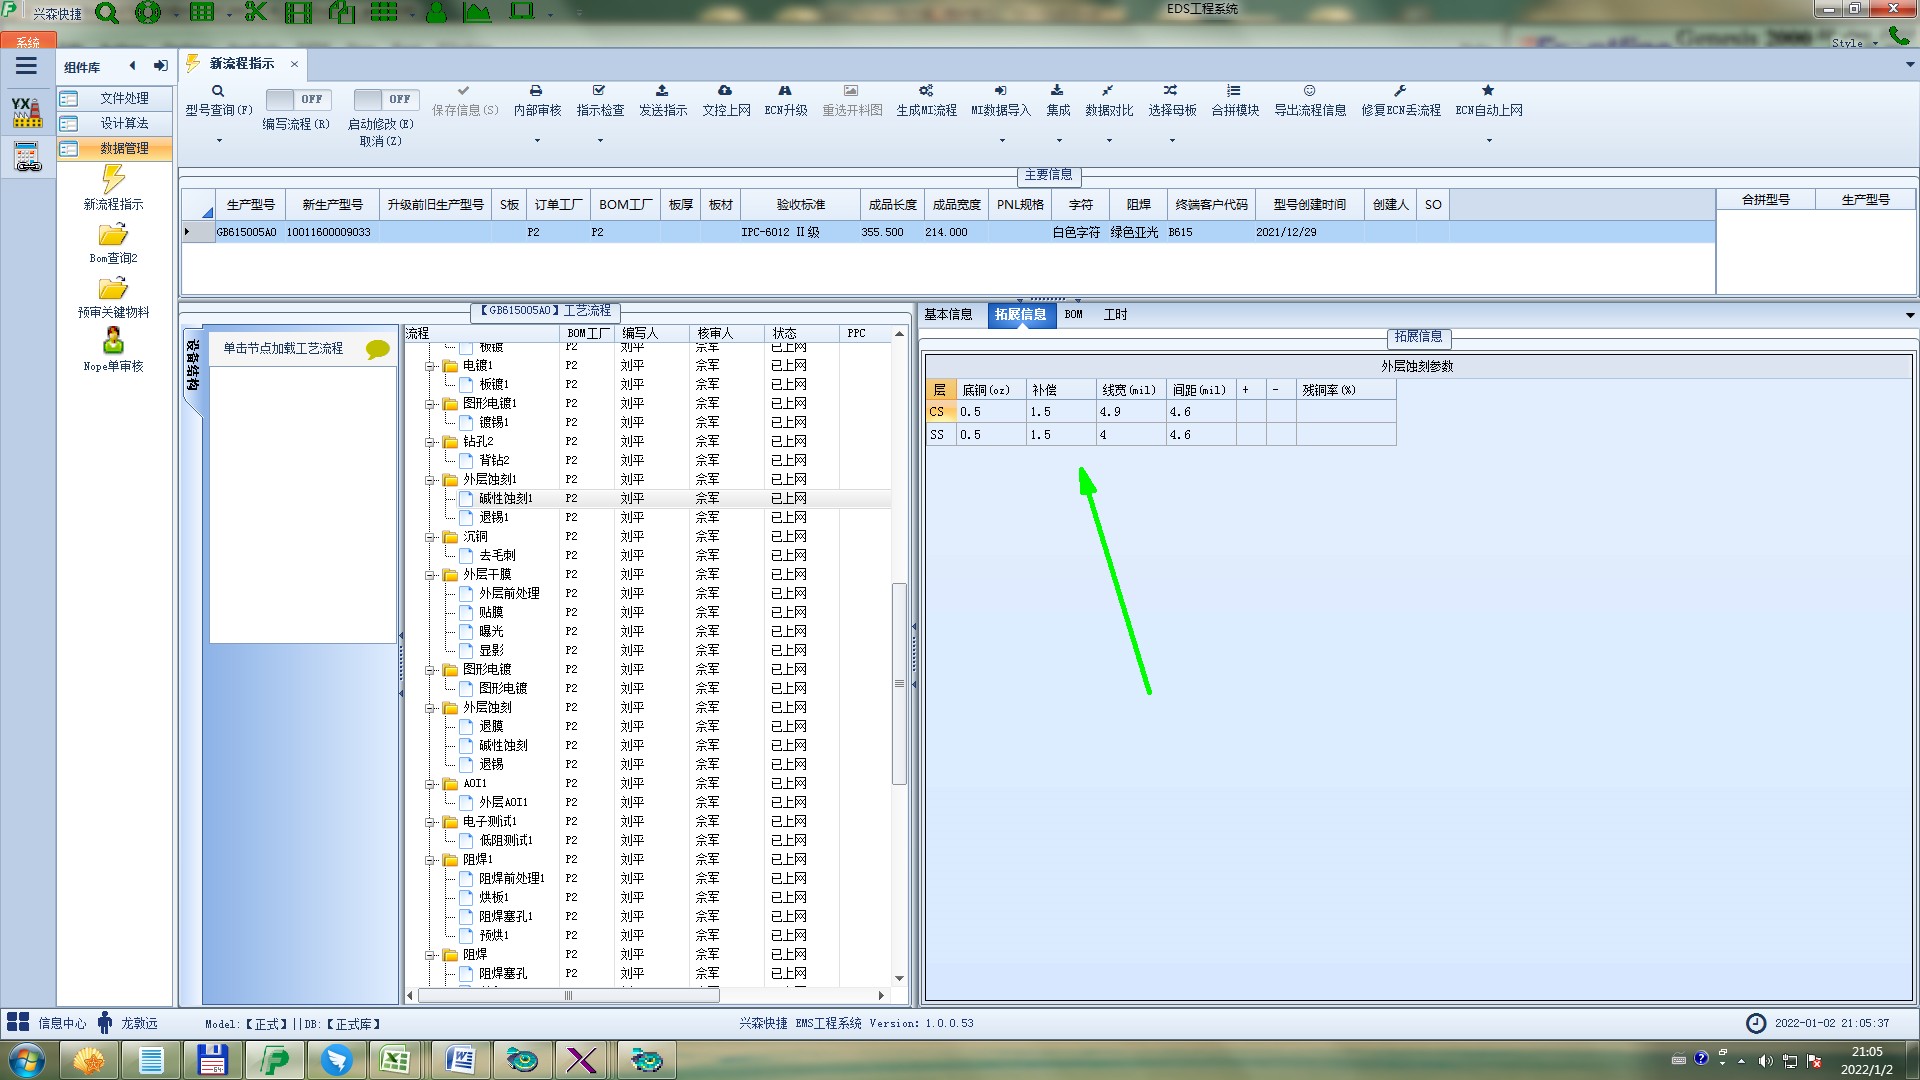Switch to the BOM tab

[x=1073, y=314]
